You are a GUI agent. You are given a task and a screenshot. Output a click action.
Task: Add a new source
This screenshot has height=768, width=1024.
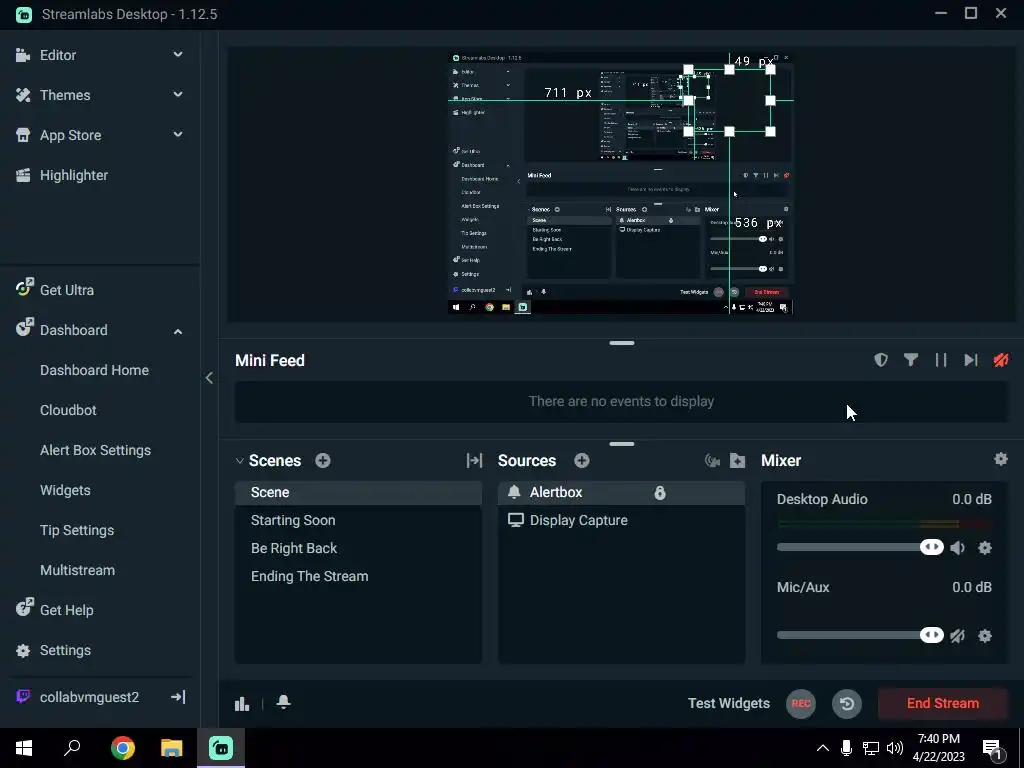point(582,460)
